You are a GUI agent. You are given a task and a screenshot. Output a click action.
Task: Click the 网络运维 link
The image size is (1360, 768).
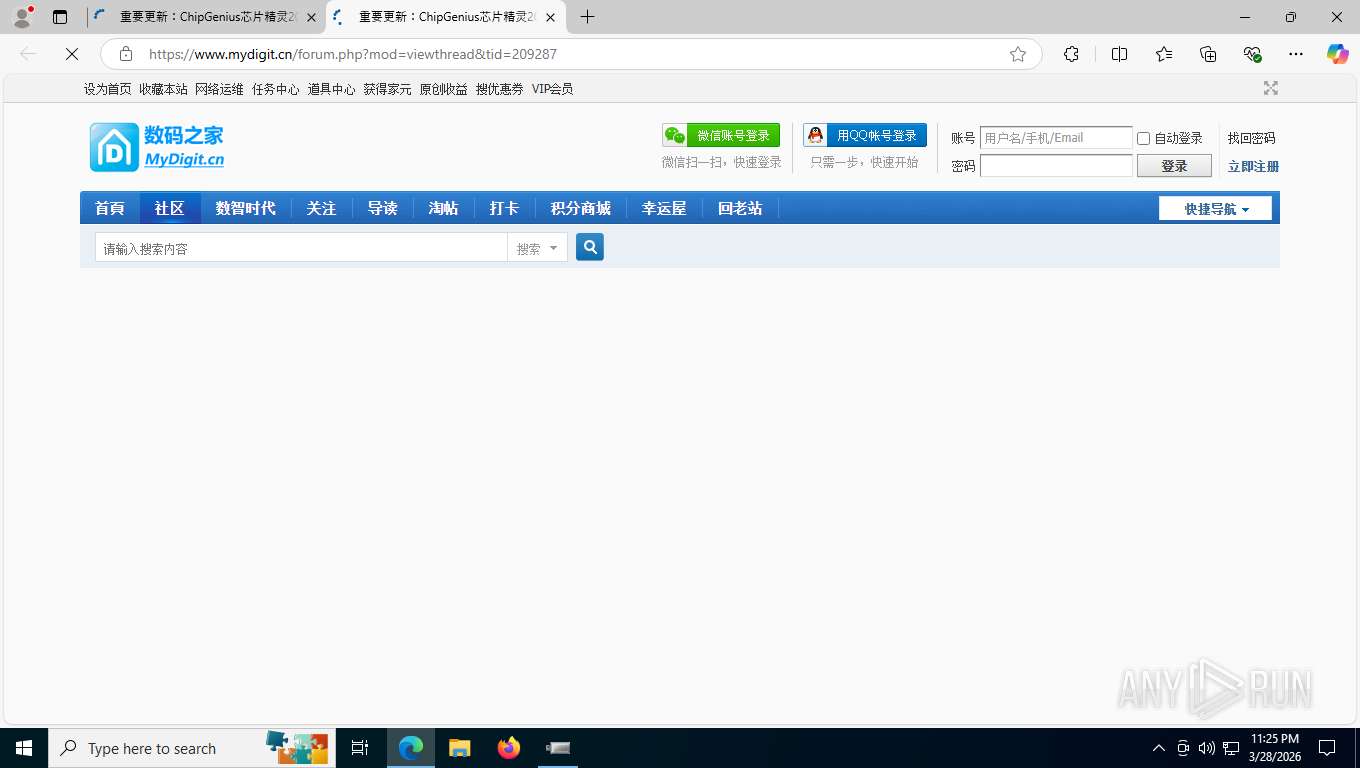220,89
